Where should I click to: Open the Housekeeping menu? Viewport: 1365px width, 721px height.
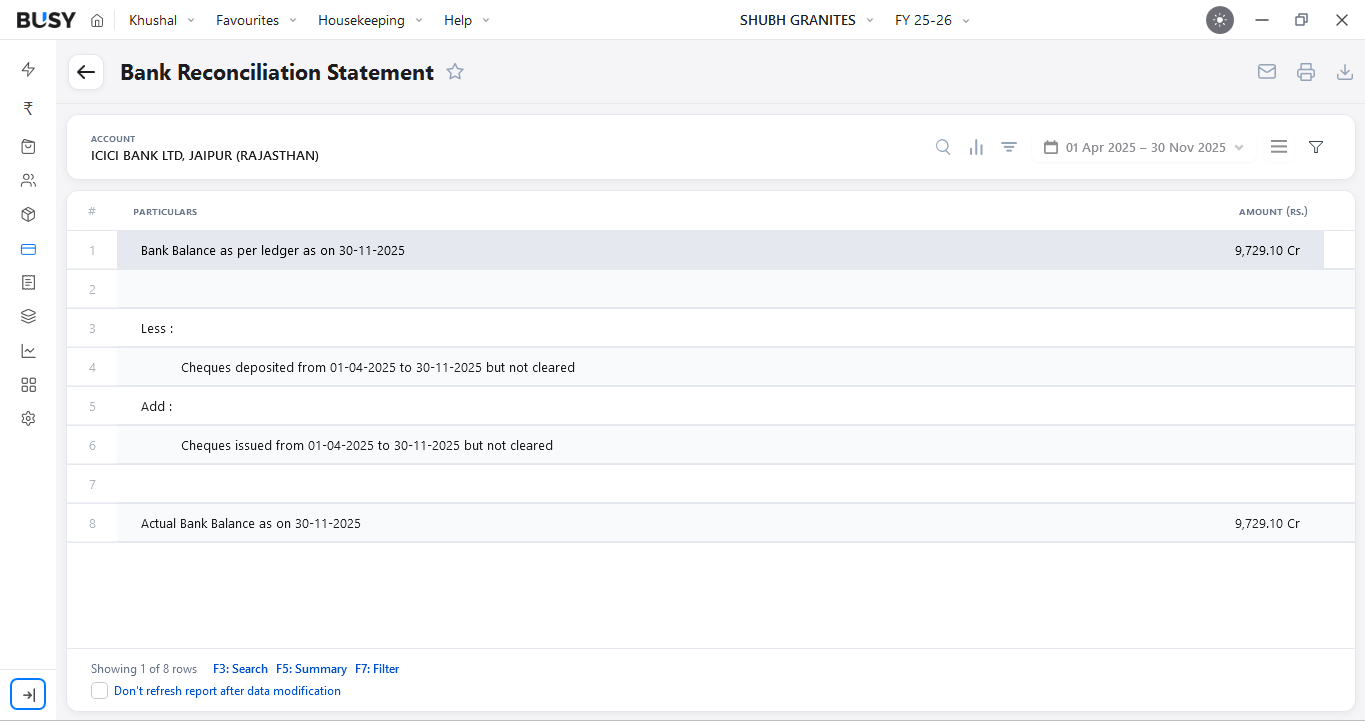pos(370,20)
